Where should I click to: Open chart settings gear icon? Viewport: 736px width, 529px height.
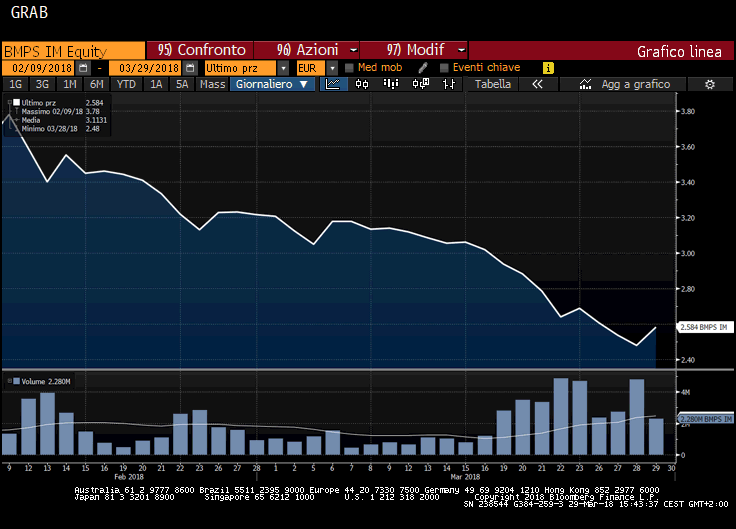709,85
